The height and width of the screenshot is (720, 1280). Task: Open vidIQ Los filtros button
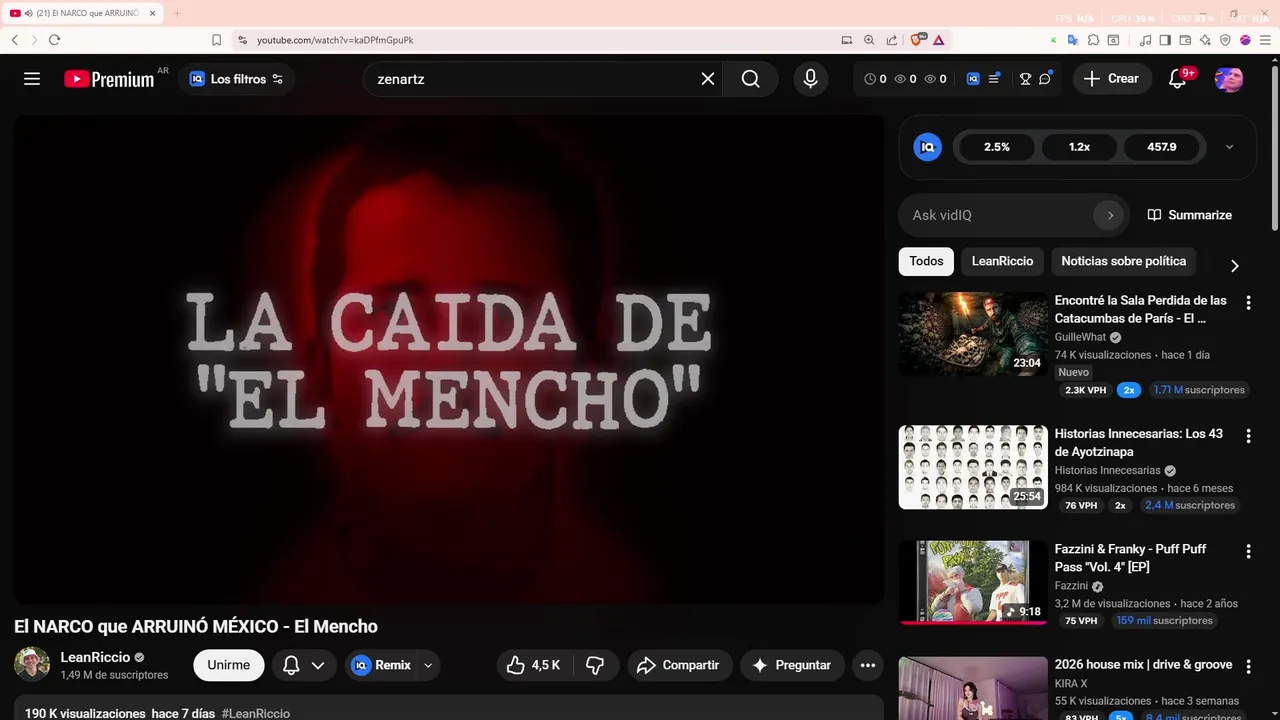pyautogui.click(x=236, y=79)
